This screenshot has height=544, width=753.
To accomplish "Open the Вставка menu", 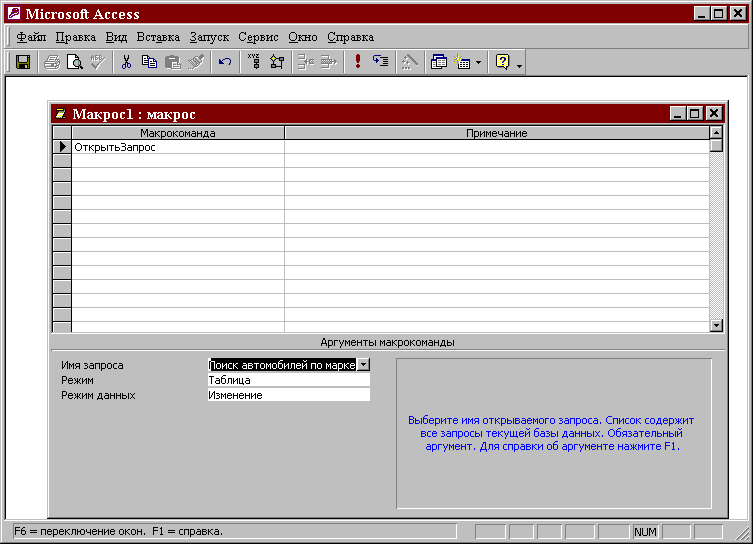I will click(x=158, y=37).
